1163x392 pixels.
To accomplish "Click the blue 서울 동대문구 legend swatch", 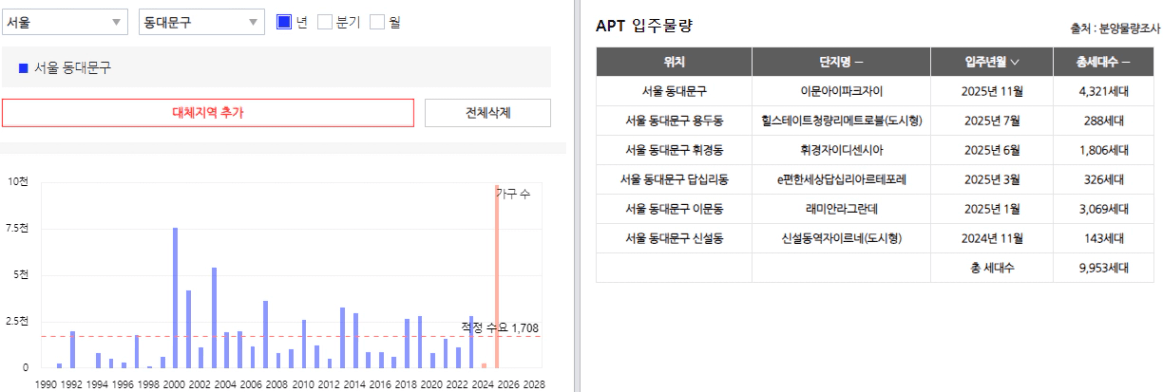I will tap(23, 68).
